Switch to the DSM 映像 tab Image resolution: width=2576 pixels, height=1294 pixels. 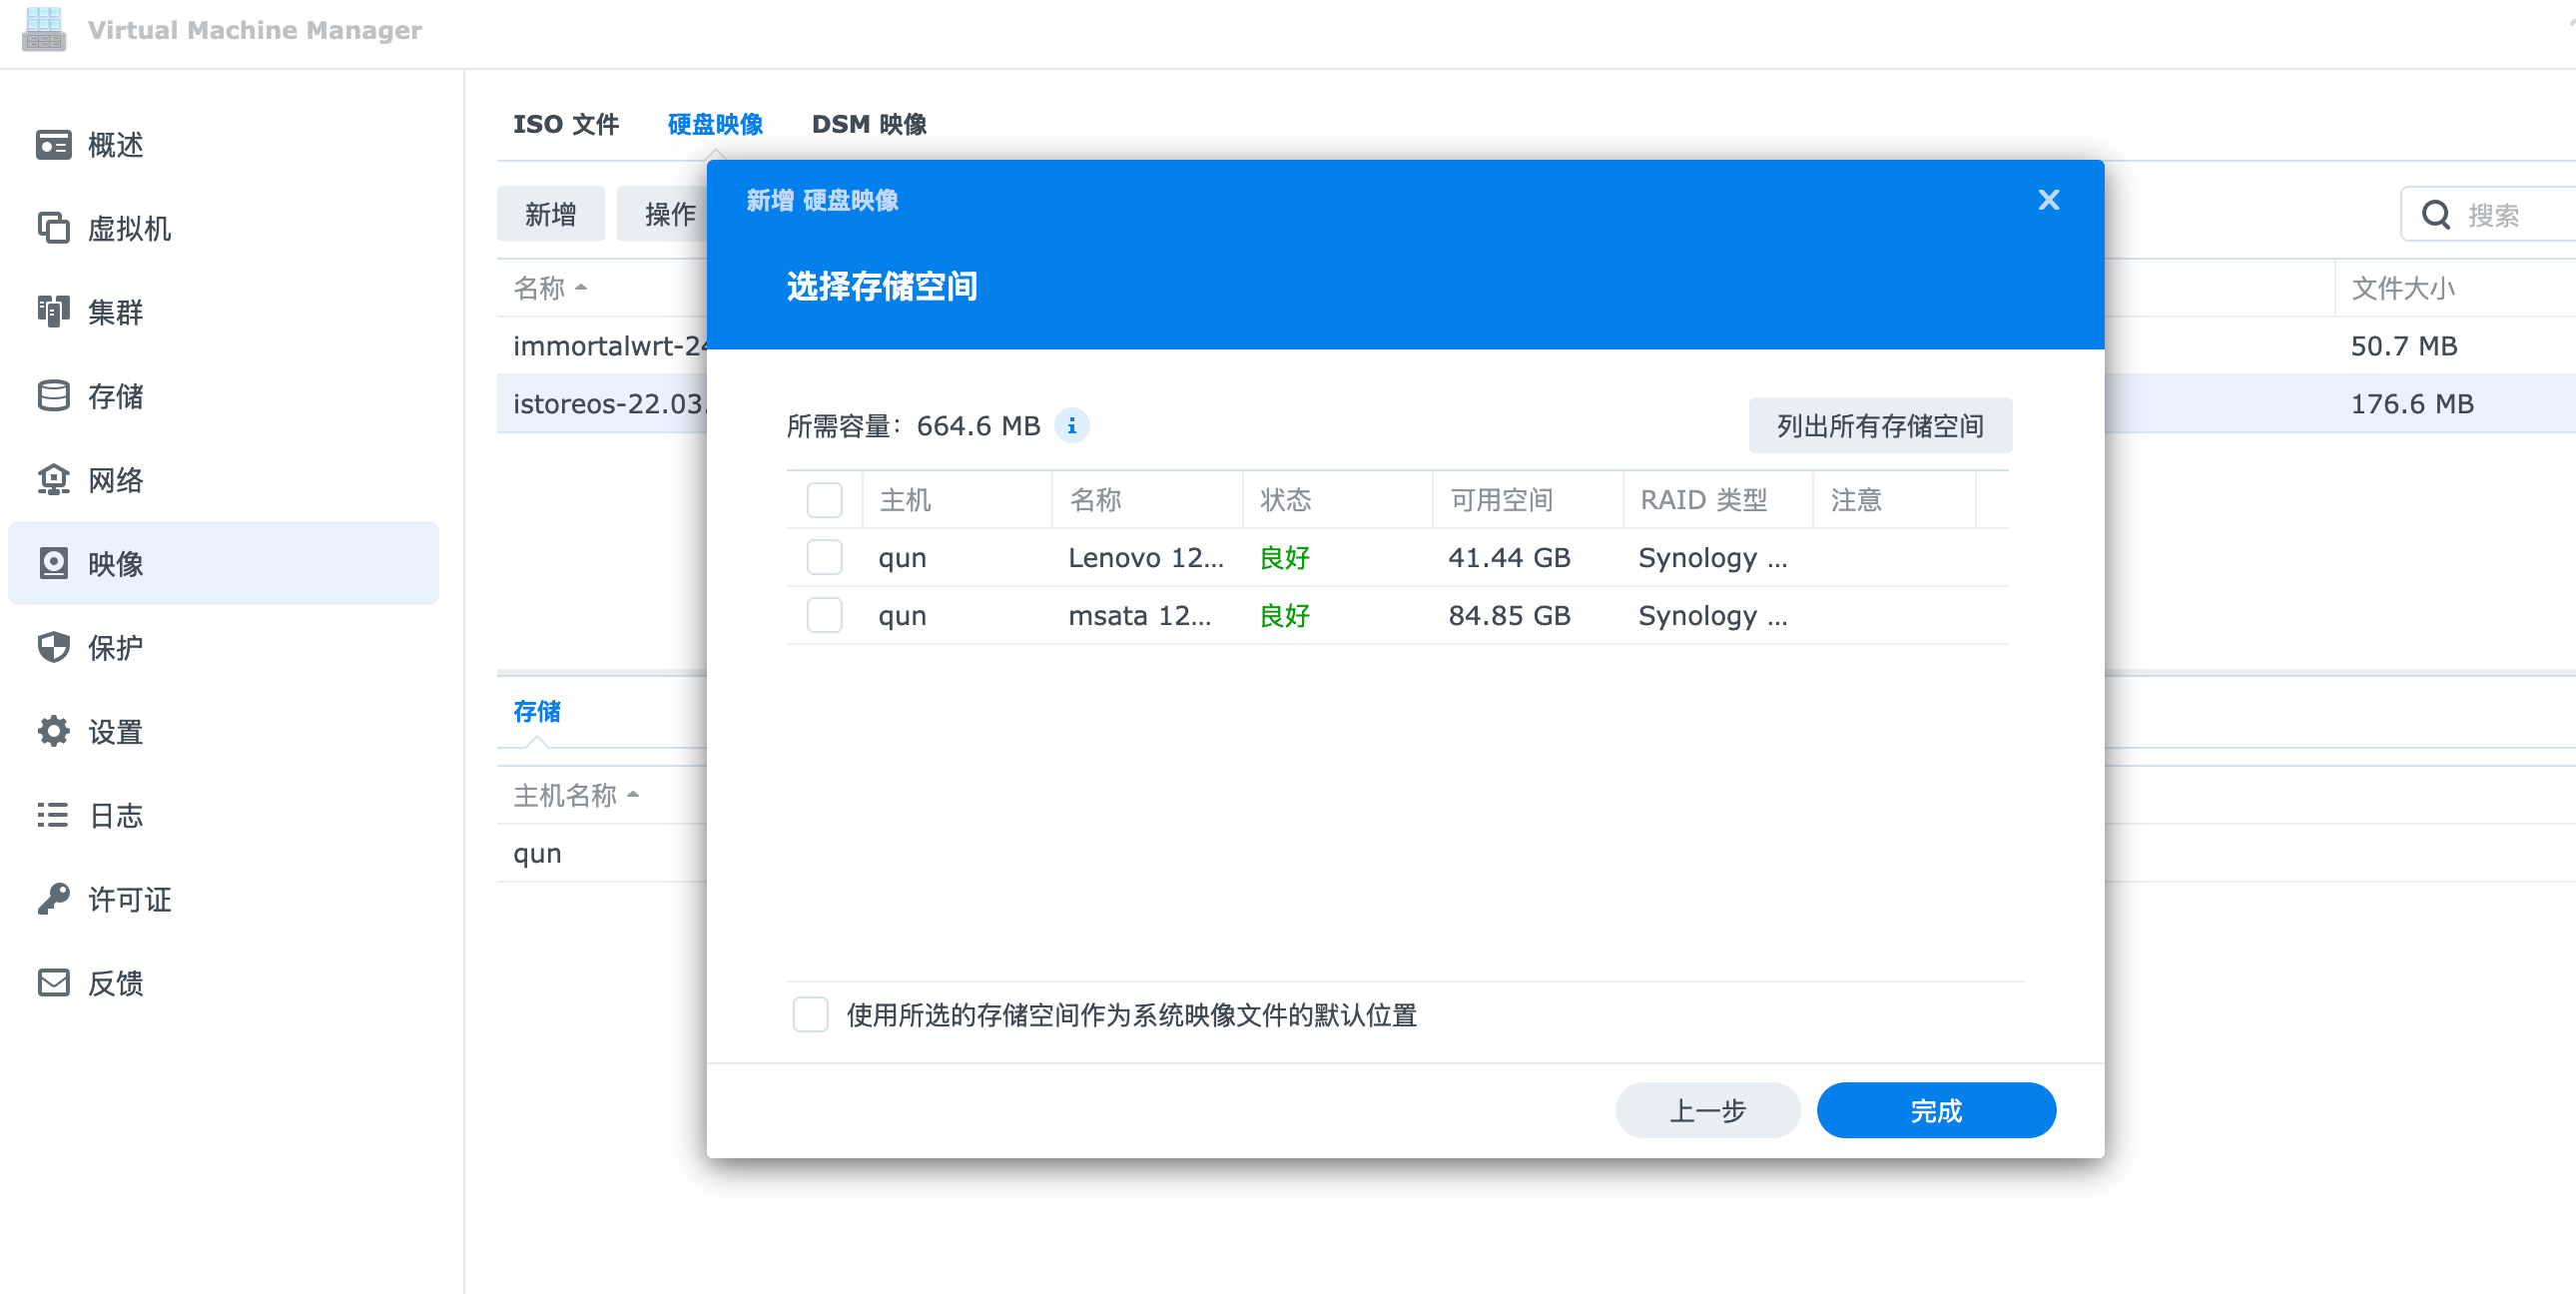(x=868, y=124)
